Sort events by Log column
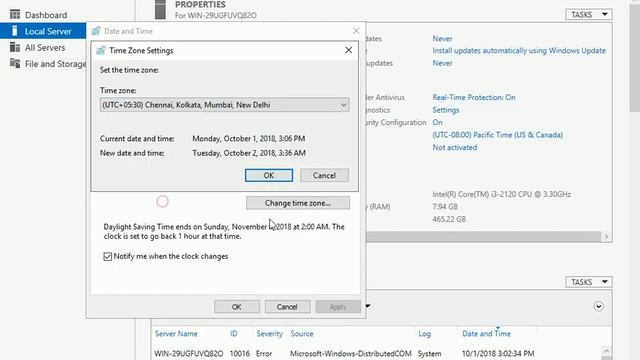This screenshot has width=640, height=360. pyautogui.click(x=424, y=333)
